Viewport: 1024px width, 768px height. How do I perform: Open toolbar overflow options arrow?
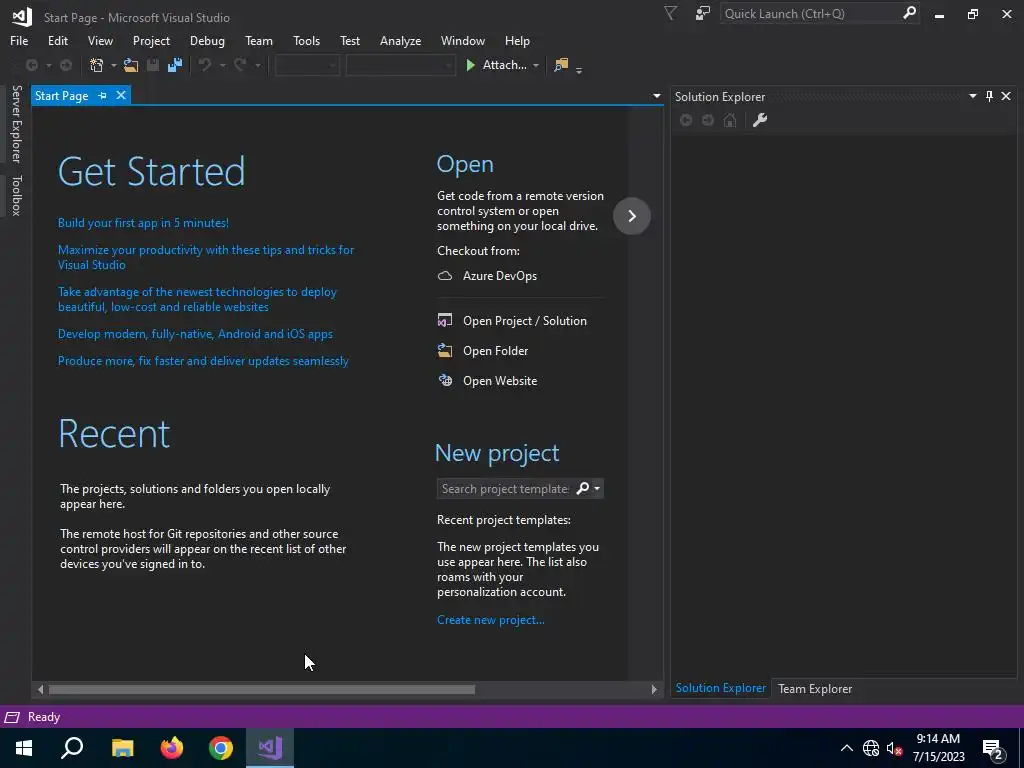(x=579, y=69)
